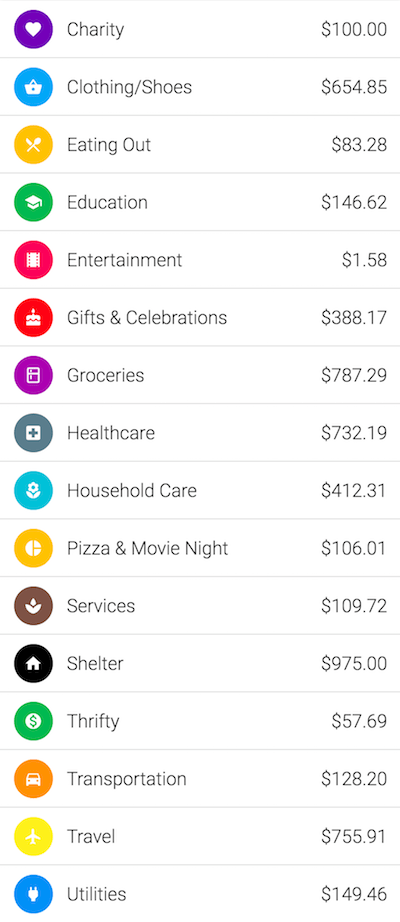This screenshot has height=922, width=400.
Task: Click the fork and spoon Eating Out icon
Action: (34, 145)
